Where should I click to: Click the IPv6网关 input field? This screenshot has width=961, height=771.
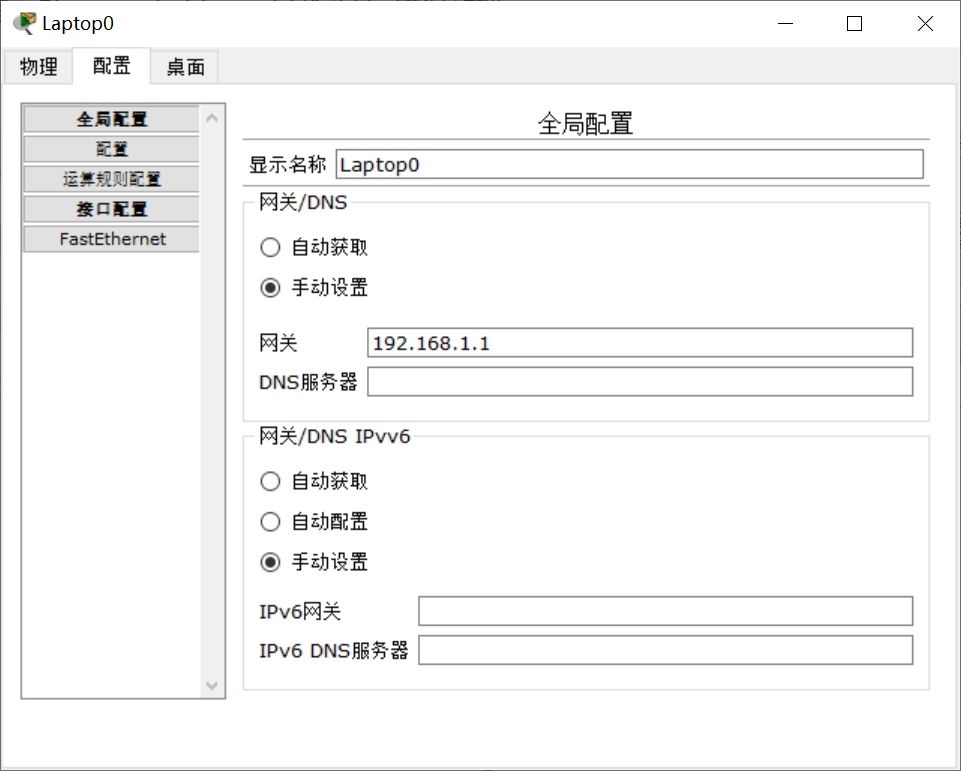(665, 610)
